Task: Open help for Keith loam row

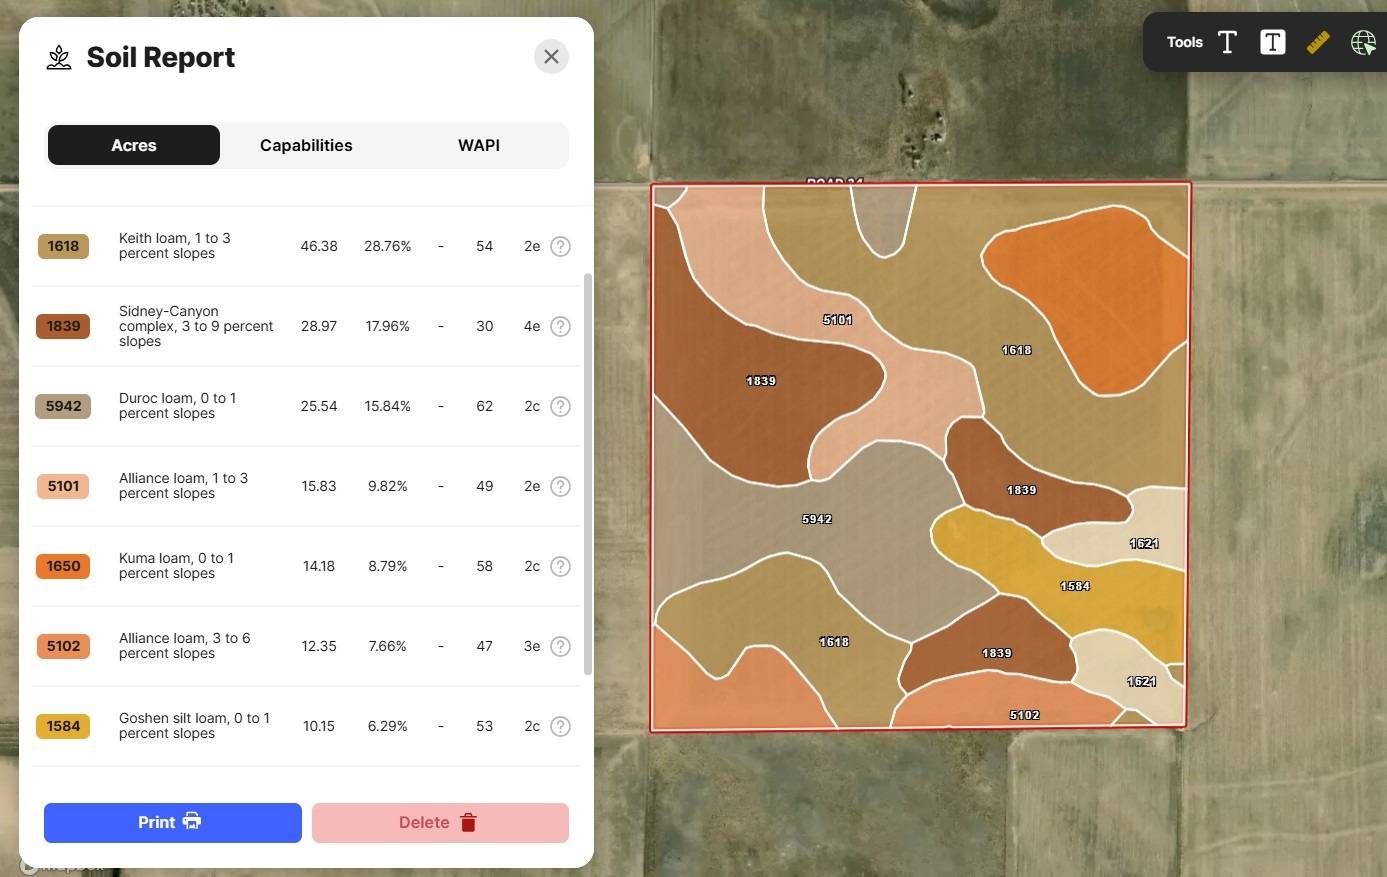Action: coord(561,246)
